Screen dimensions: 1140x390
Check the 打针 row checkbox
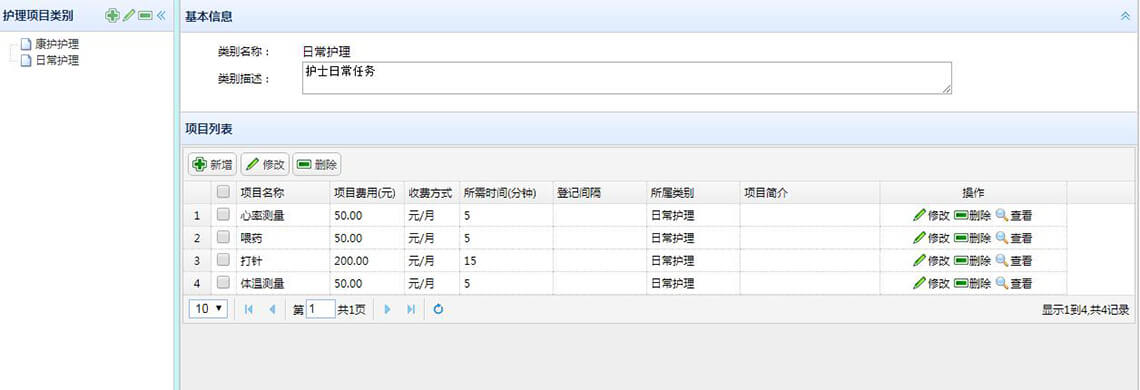click(x=223, y=260)
